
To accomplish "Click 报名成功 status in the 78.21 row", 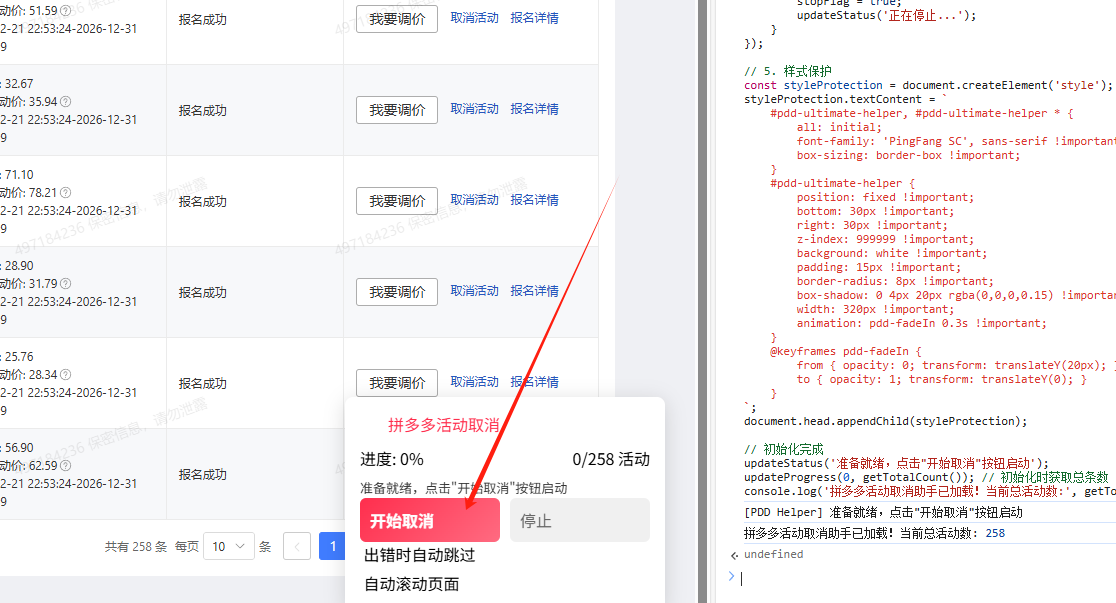I will [203, 202].
